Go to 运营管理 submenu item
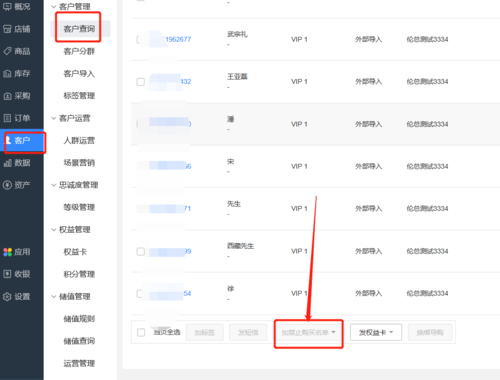Viewport: 500px width, 380px height. [79, 363]
